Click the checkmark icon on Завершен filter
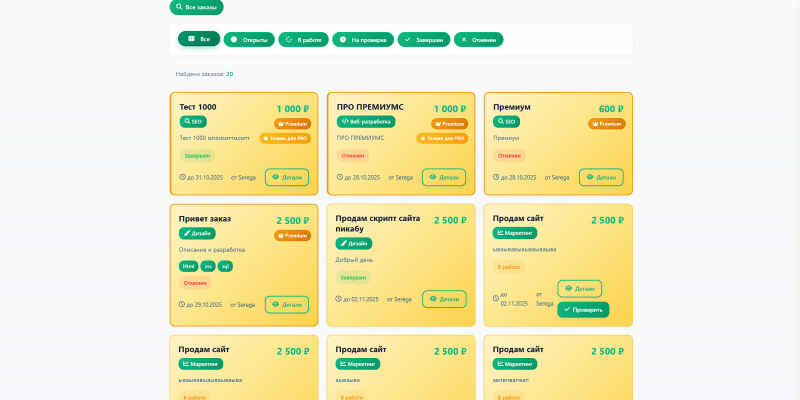Viewport: 800px width, 400px height. [407, 39]
